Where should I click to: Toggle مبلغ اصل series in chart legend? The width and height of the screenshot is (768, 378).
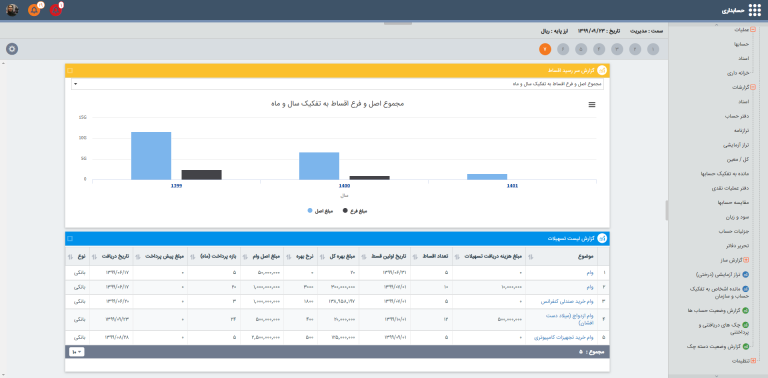pyautogui.click(x=320, y=211)
